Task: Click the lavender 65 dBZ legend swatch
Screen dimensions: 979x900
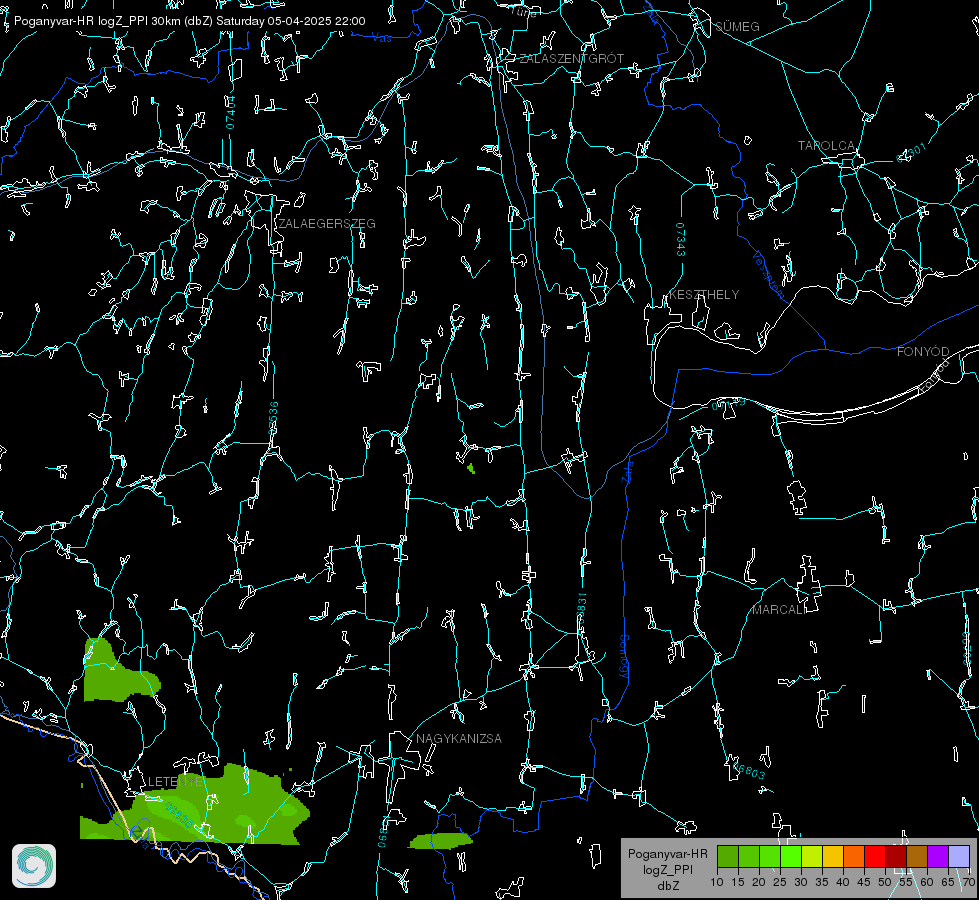Action: [958, 856]
